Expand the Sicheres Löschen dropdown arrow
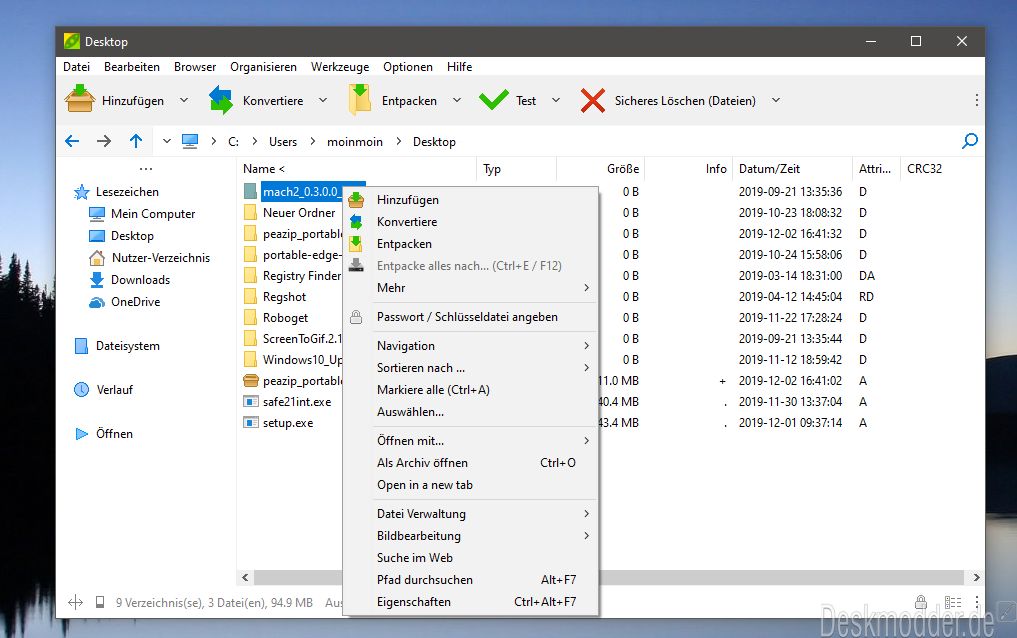 [x=776, y=100]
